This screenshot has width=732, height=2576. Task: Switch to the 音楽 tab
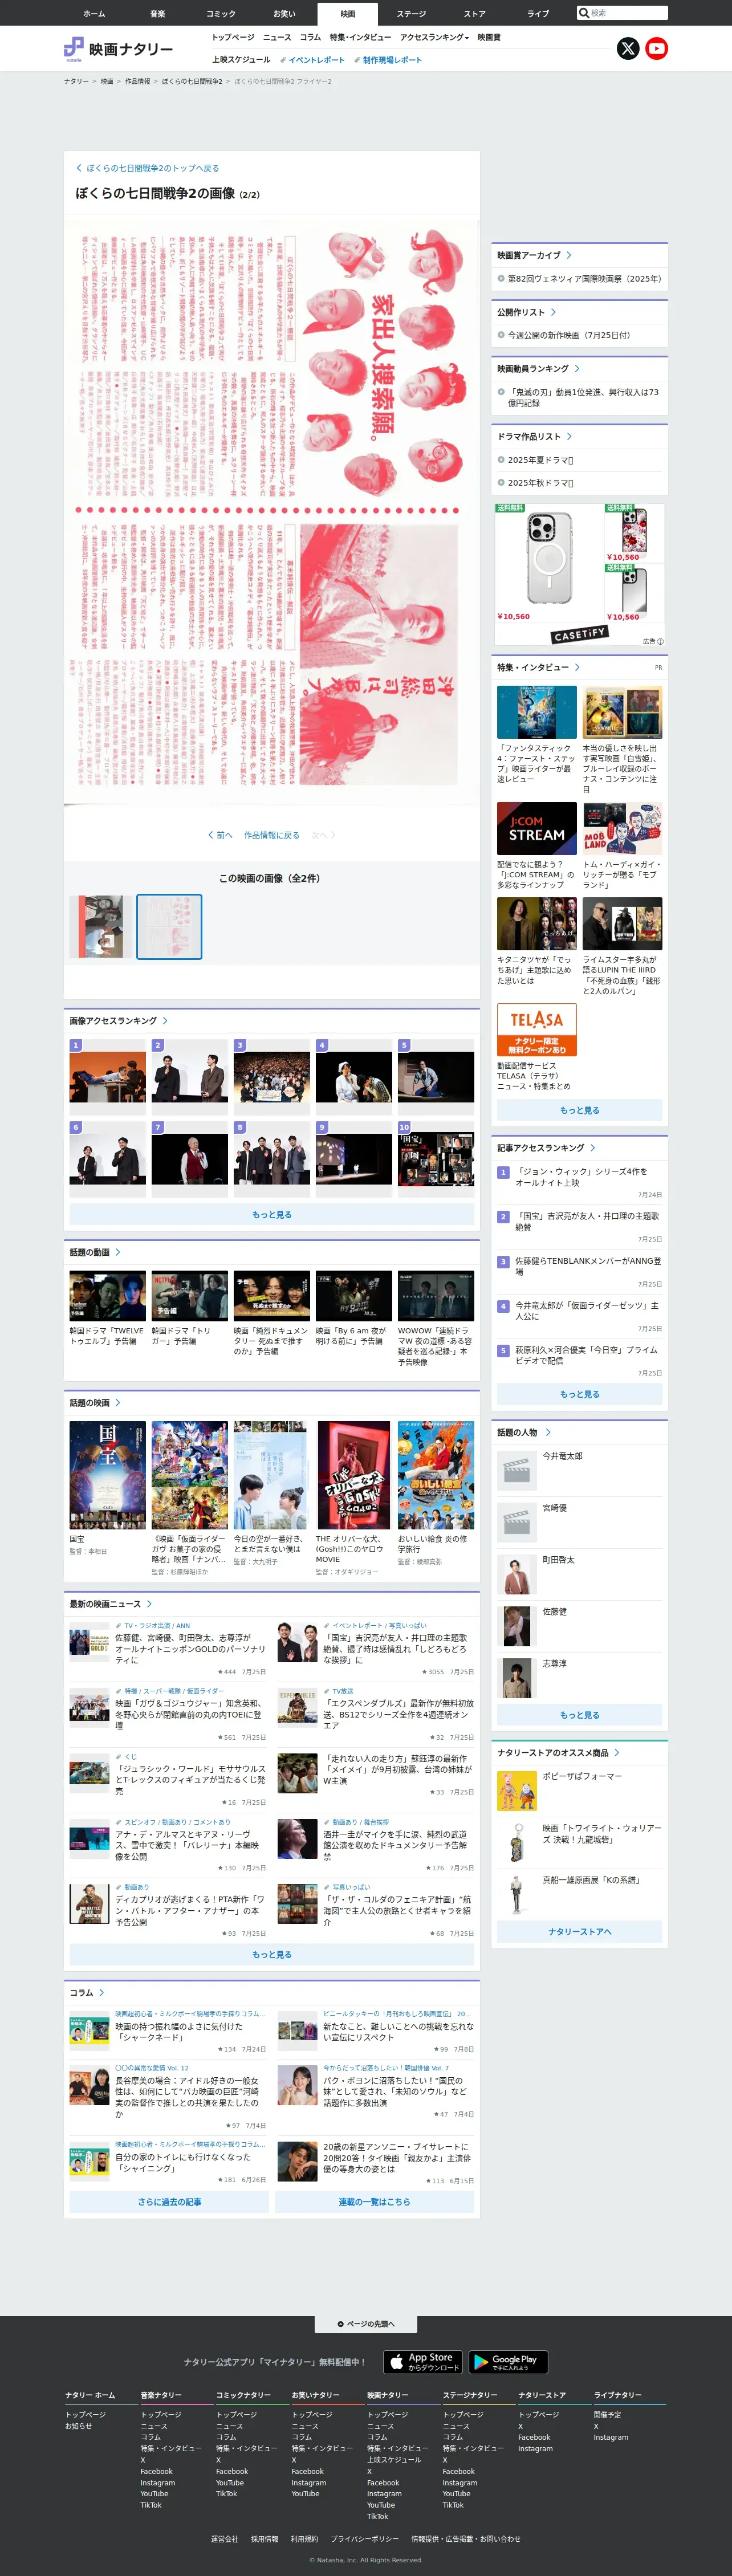coord(157,13)
